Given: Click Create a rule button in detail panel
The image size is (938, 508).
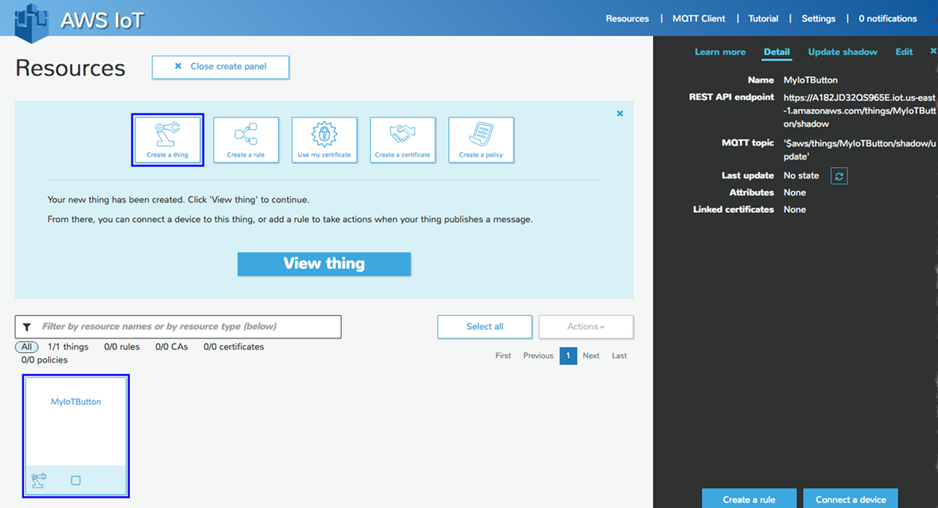Looking at the screenshot, I should coord(749,498).
